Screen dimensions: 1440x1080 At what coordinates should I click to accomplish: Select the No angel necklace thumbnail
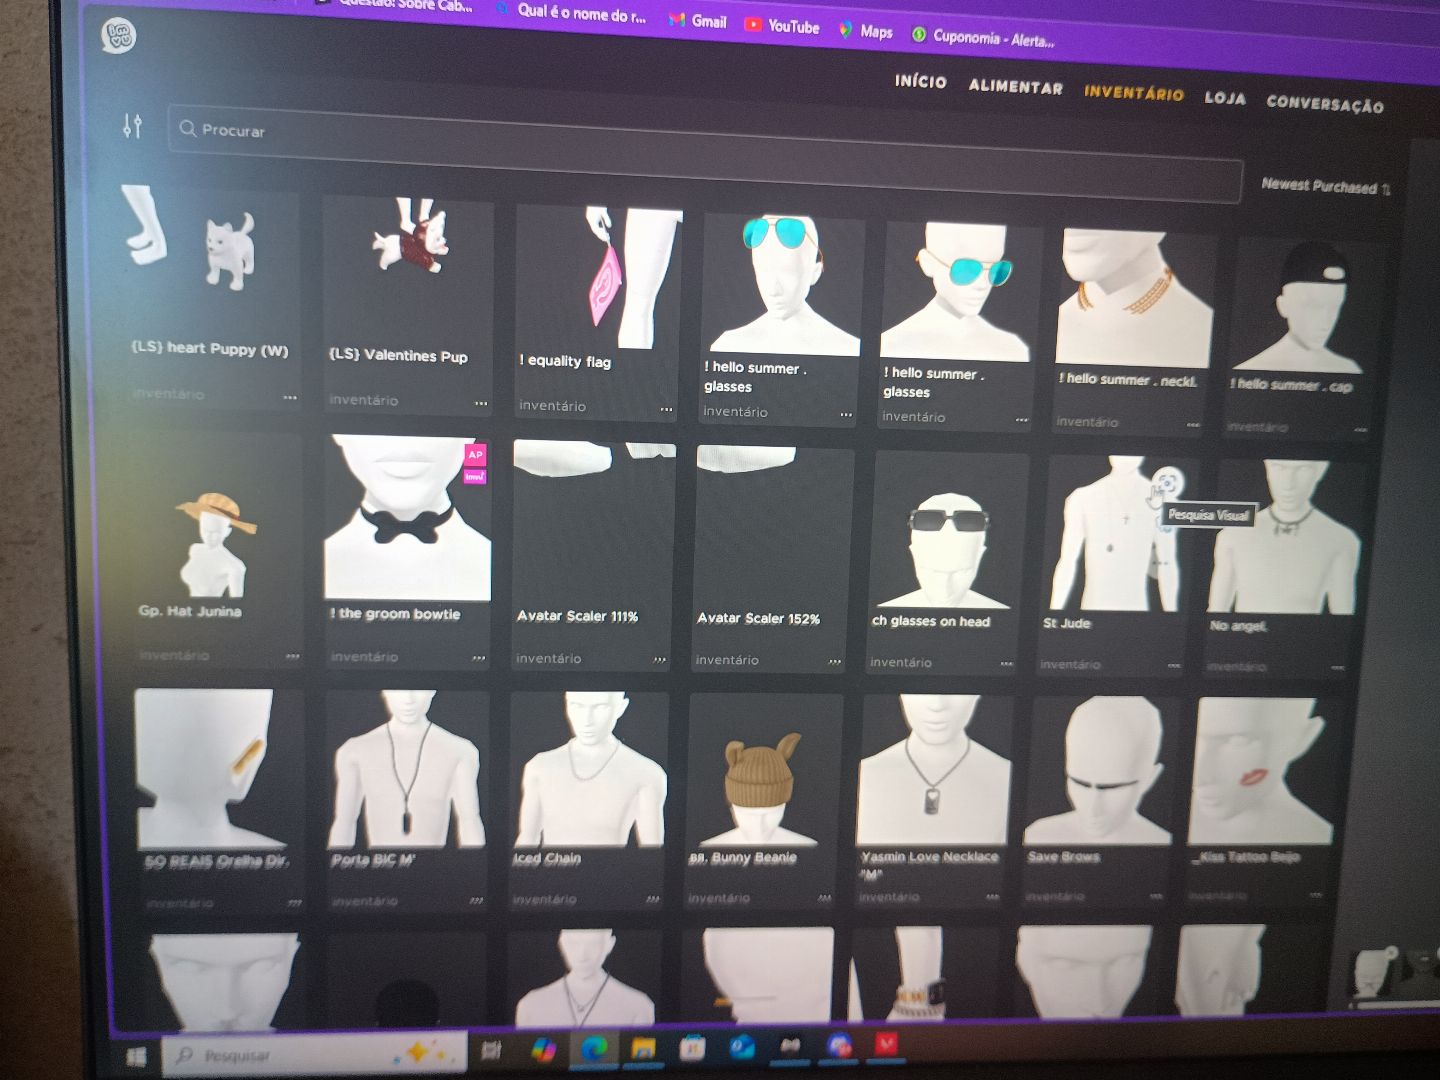[1282, 537]
